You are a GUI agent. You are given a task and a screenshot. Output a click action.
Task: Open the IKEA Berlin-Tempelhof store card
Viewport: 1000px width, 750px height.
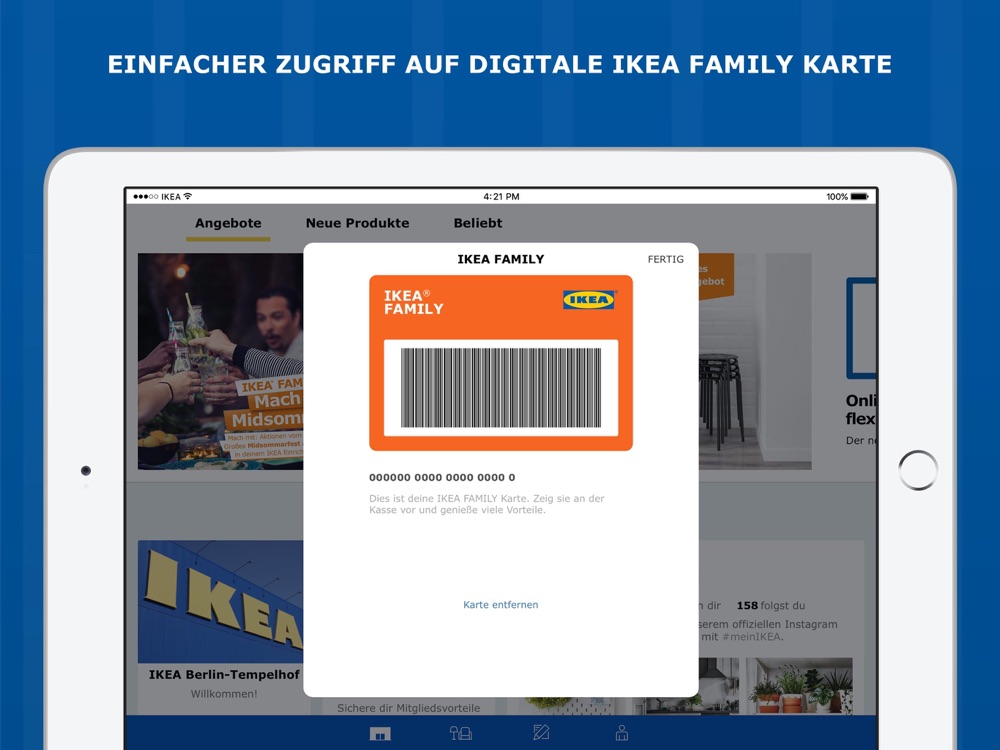[x=221, y=627]
